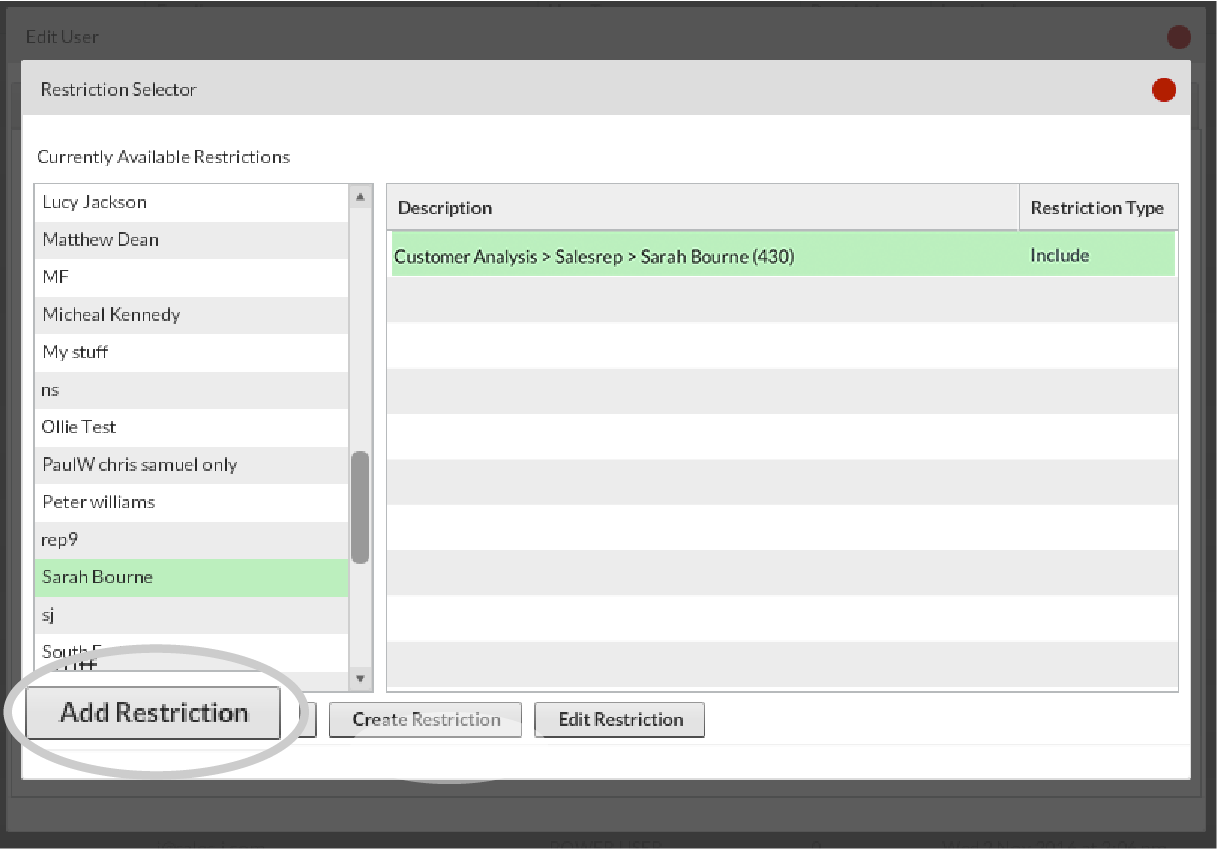Viewport: 1217px width, 849px height.
Task: Click the Create Restriction button
Action: coord(426,720)
